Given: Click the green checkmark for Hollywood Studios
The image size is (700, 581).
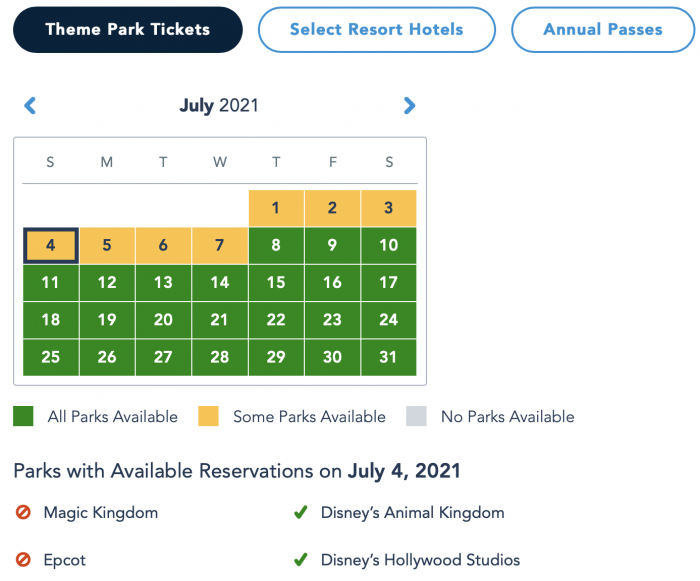Looking at the screenshot, I should 300,560.
